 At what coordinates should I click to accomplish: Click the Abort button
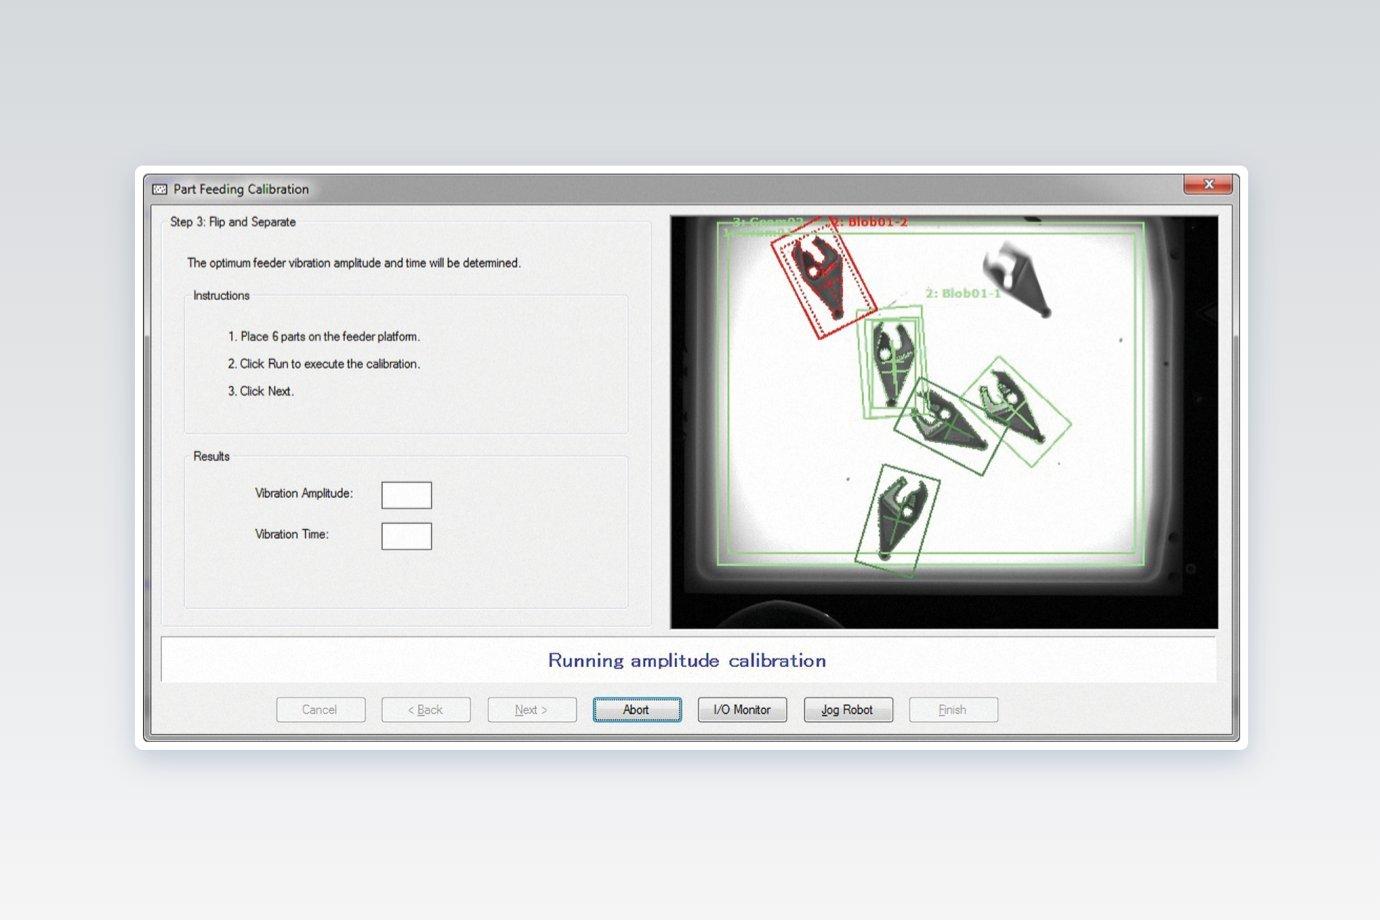(637, 710)
